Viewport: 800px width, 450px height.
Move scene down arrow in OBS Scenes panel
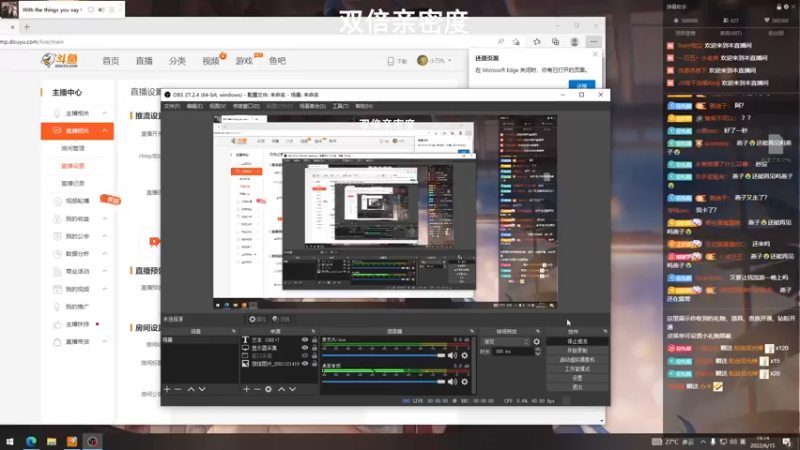click(x=202, y=389)
